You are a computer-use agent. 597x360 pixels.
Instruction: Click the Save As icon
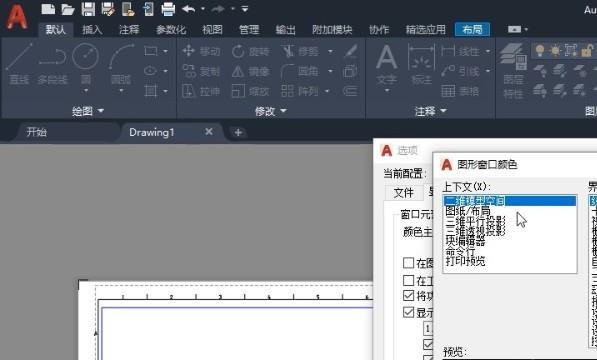(108, 9)
